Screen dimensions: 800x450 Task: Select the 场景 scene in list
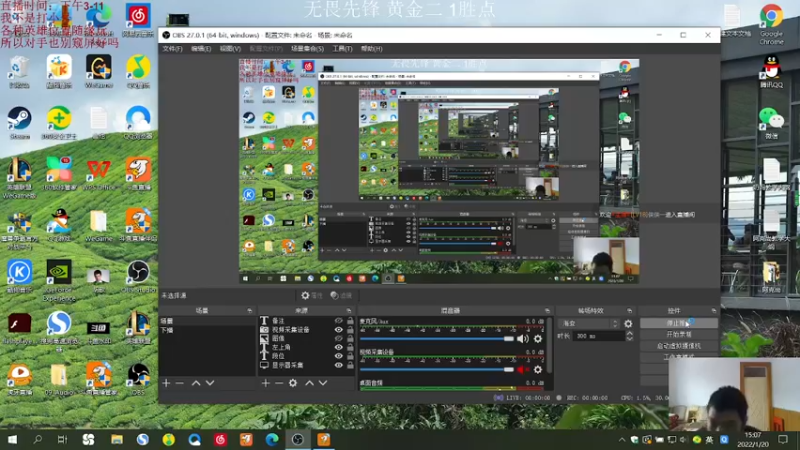[x=207, y=321]
